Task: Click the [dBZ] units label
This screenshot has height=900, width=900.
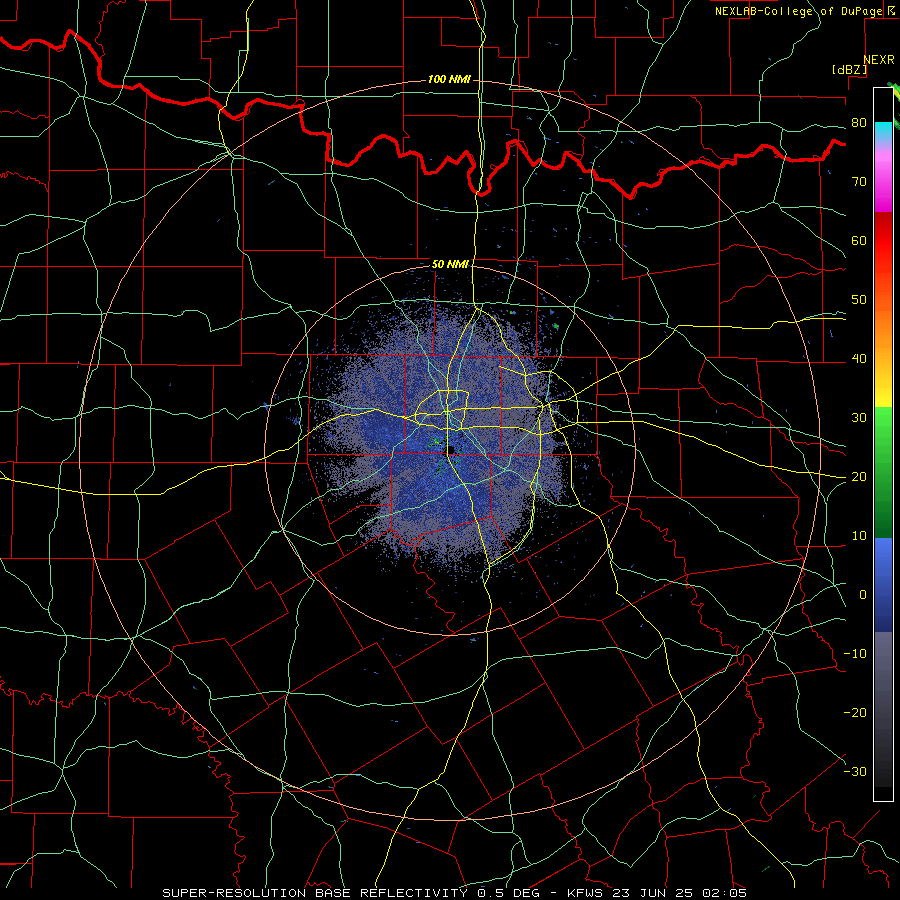Action: [849, 69]
